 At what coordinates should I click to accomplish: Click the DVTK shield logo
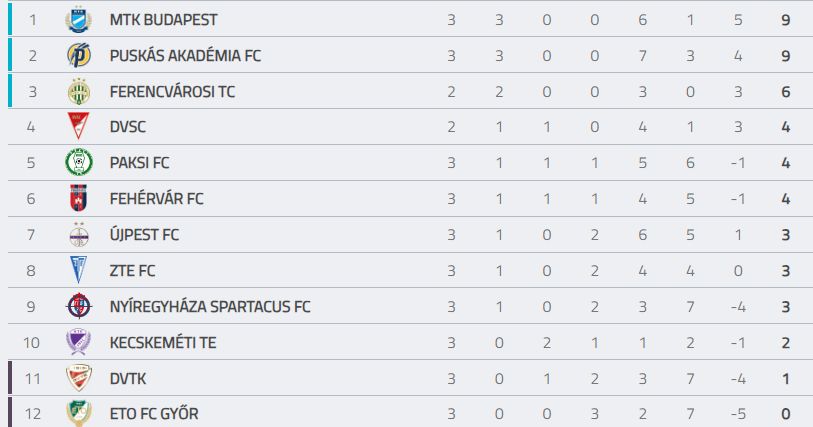(79, 378)
